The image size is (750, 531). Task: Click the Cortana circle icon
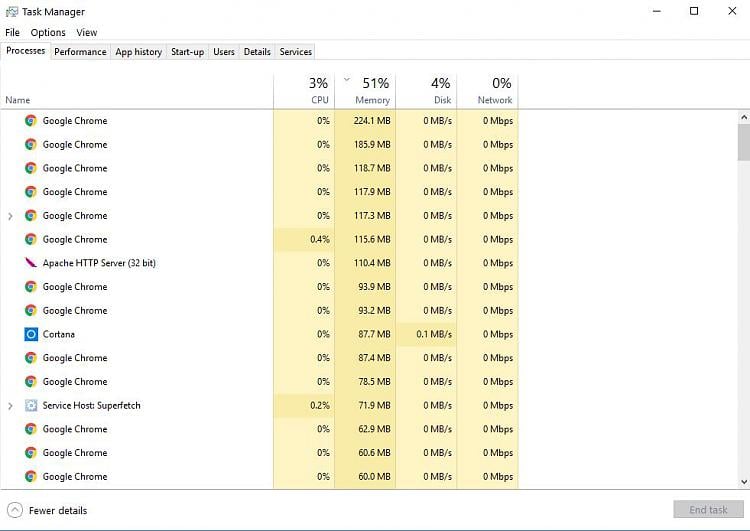click(x=31, y=334)
